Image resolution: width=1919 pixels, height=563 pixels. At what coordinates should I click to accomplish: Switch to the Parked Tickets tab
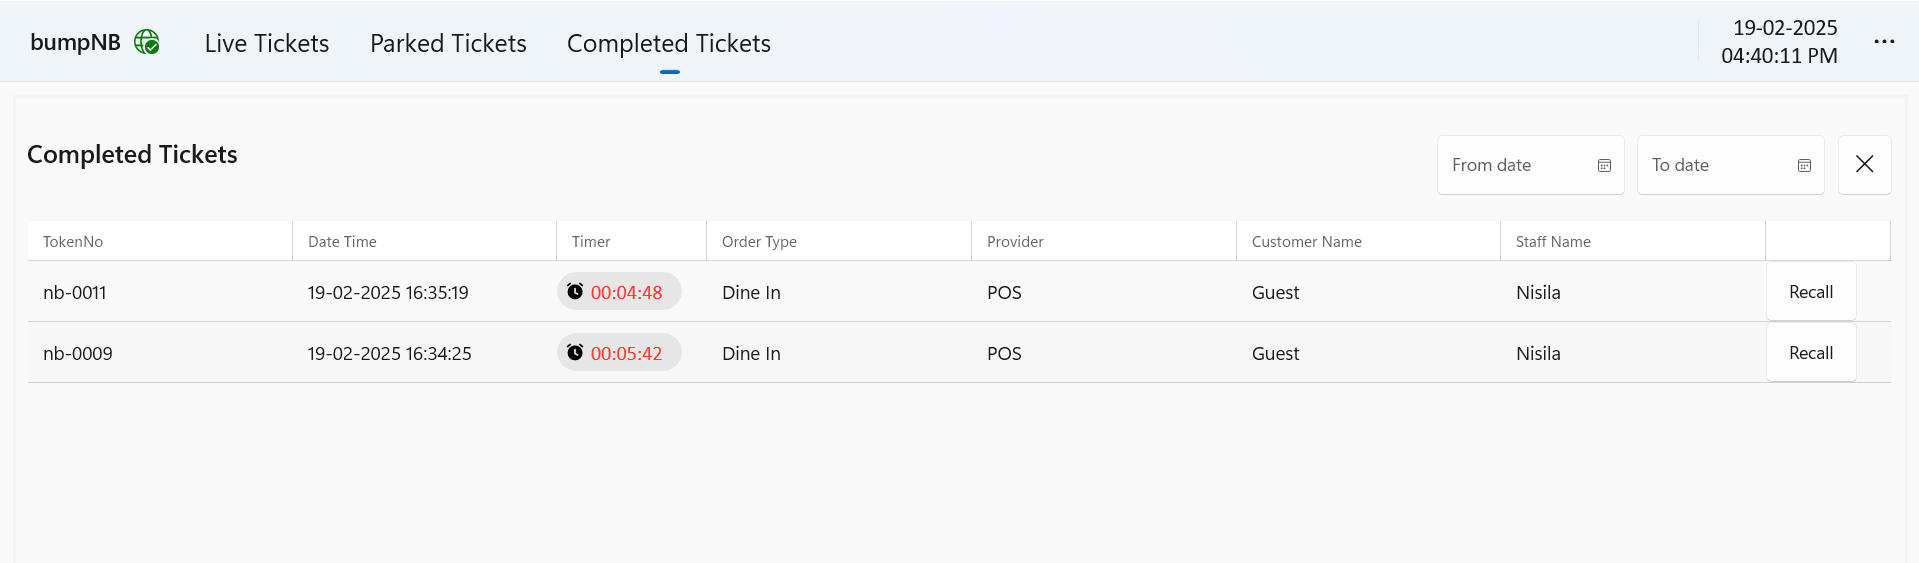[448, 44]
